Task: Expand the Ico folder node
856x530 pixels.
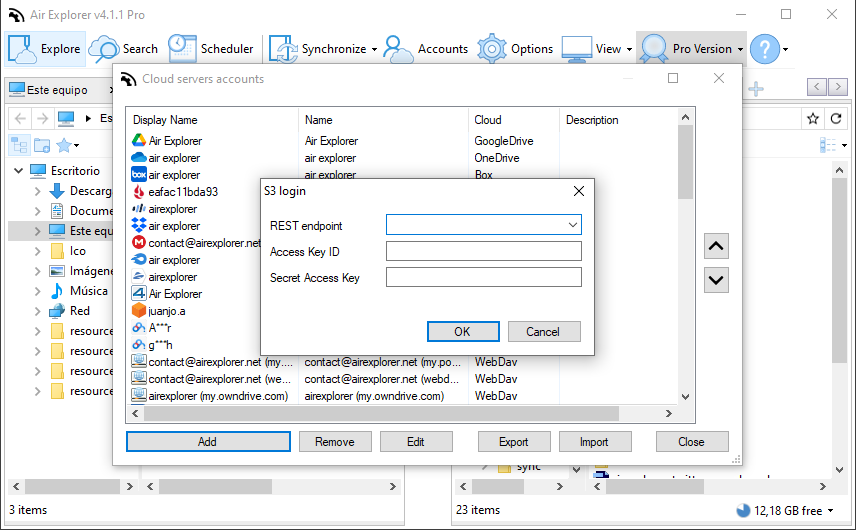Action: (x=38, y=251)
